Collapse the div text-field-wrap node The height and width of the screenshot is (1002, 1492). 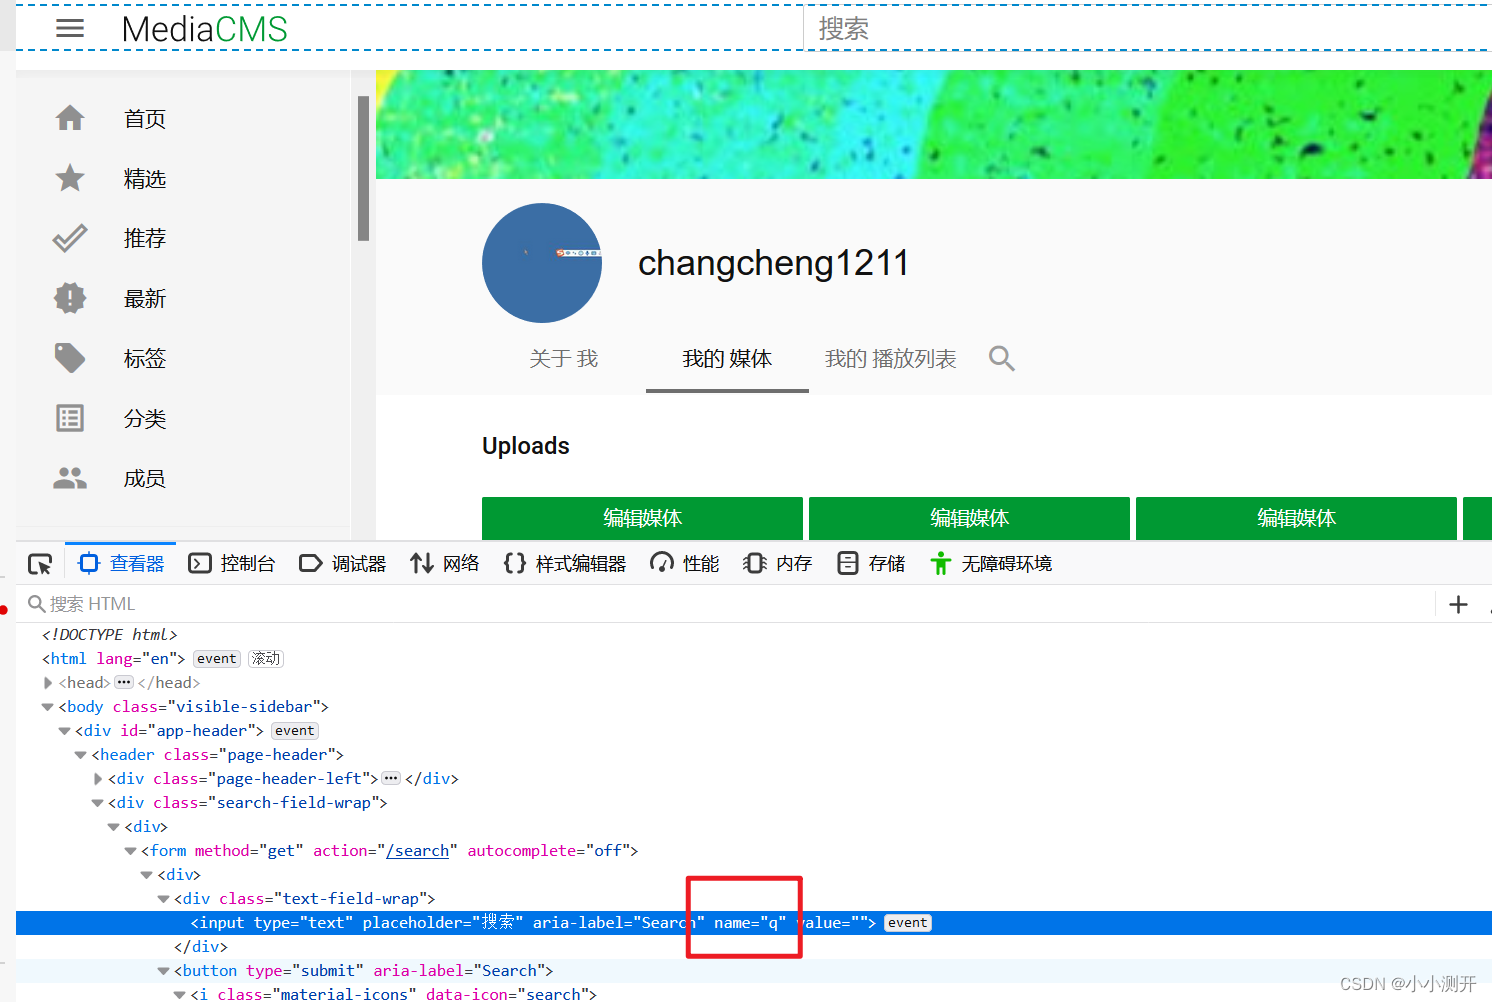(163, 899)
